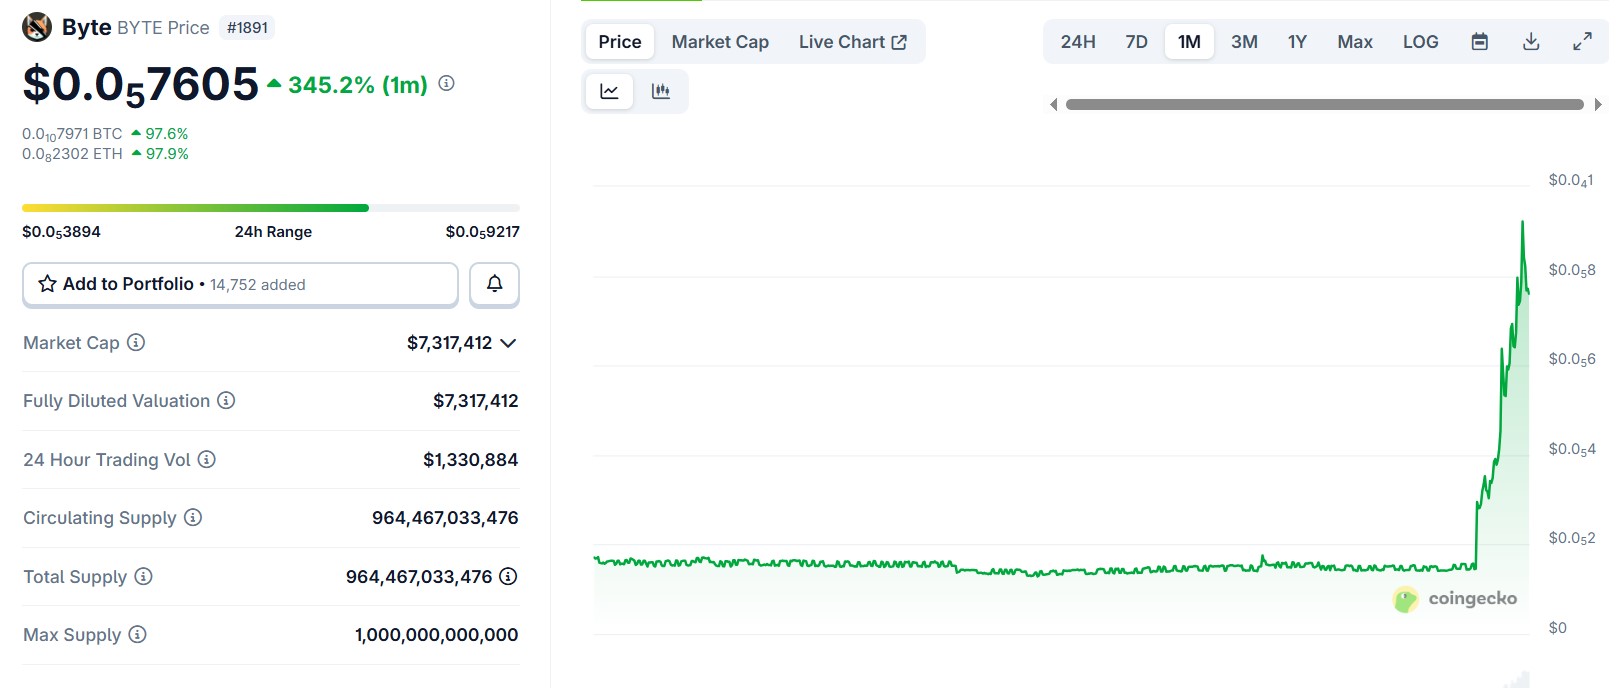Open the calendar date range picker
Viewport: 1616px width, 688px height.
coord(1480,42)
